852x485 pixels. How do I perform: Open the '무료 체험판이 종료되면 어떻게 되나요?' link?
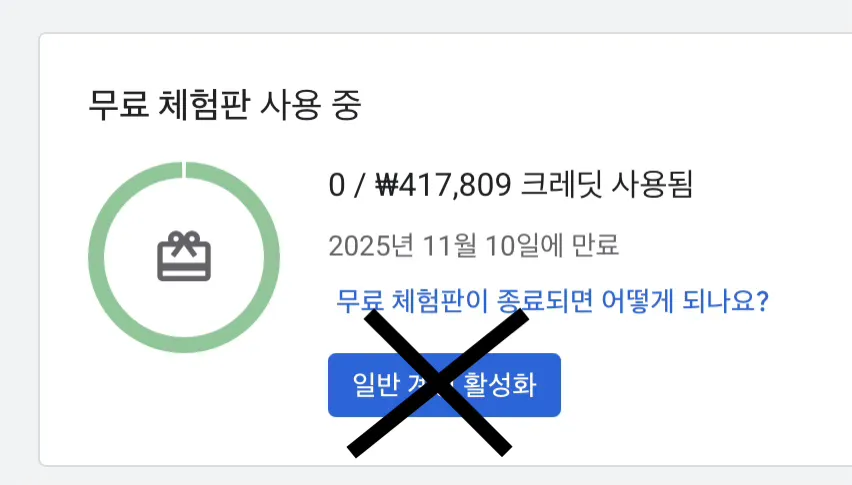pyautogui.click(x=552, y=300)
